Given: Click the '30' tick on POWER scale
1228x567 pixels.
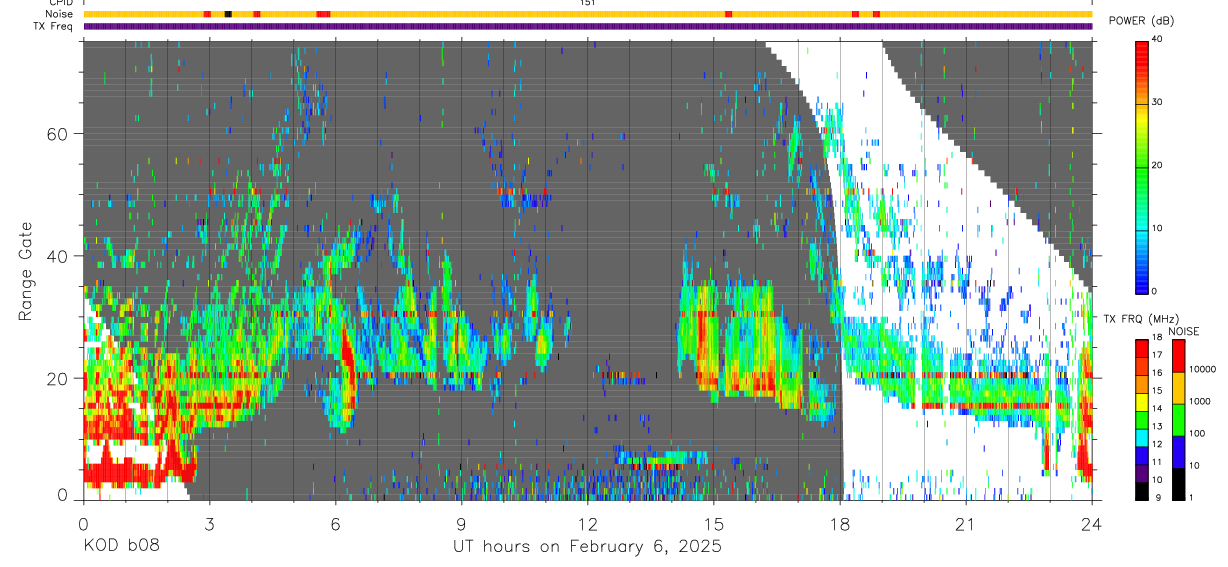Looking at the screenshot, I should point(1157,102).
